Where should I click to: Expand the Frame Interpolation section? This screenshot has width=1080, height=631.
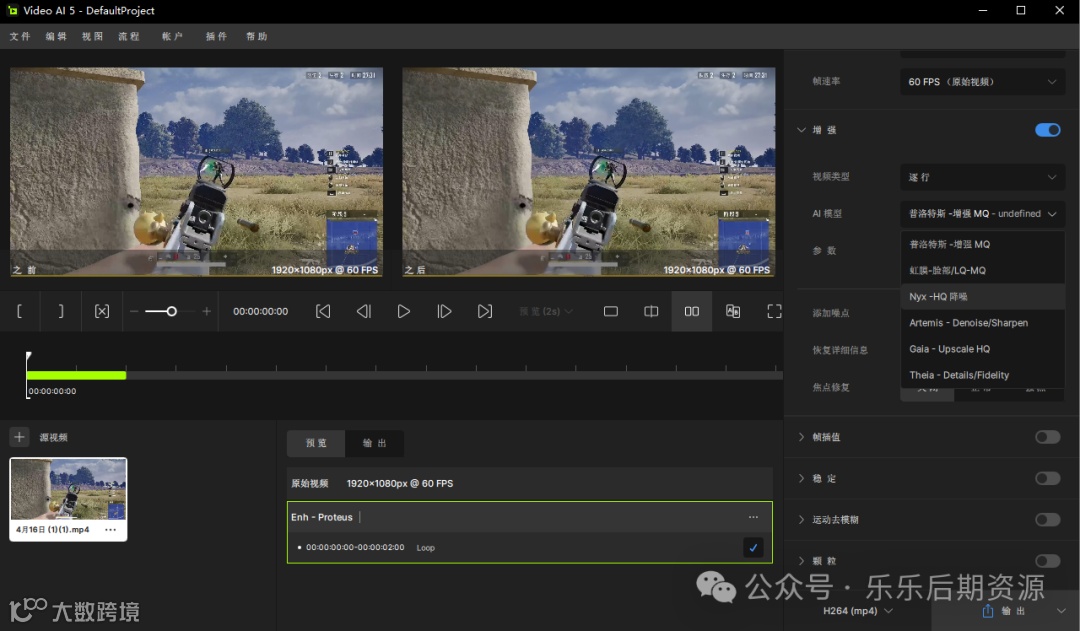click(801, 437)
